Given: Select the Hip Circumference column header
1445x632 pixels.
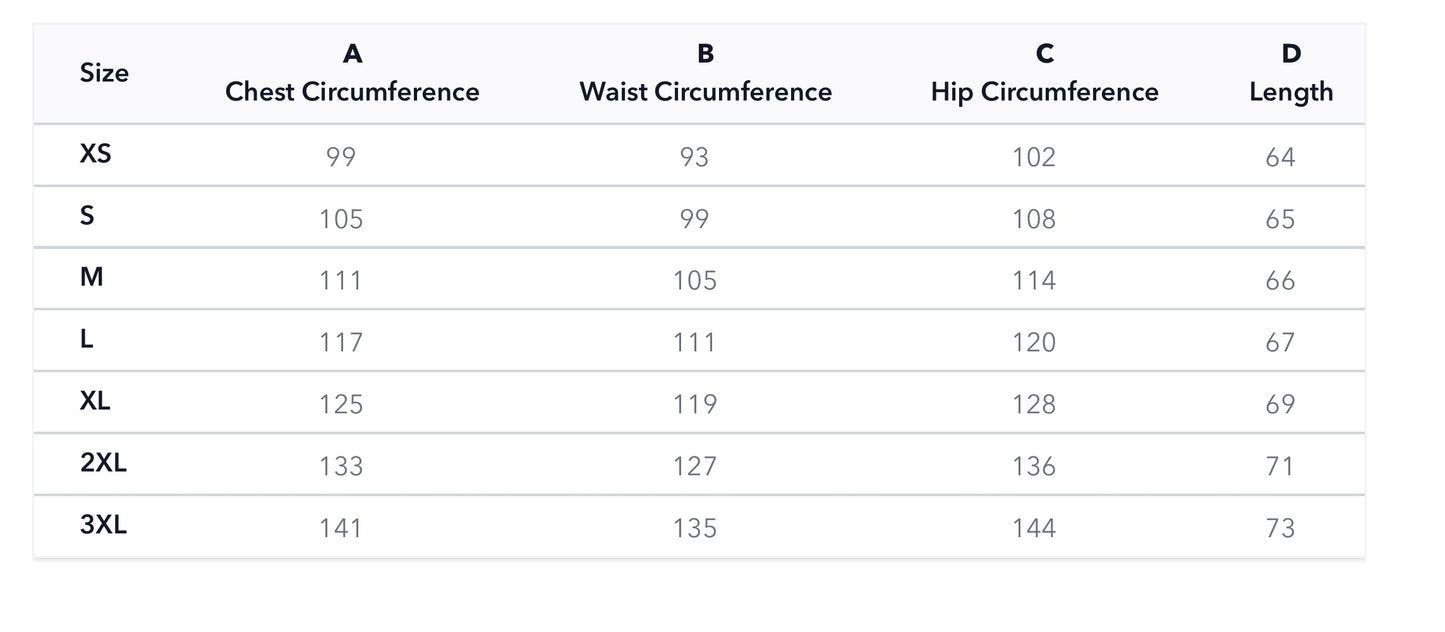Looking at the screenshot, I should [1044, 91].
